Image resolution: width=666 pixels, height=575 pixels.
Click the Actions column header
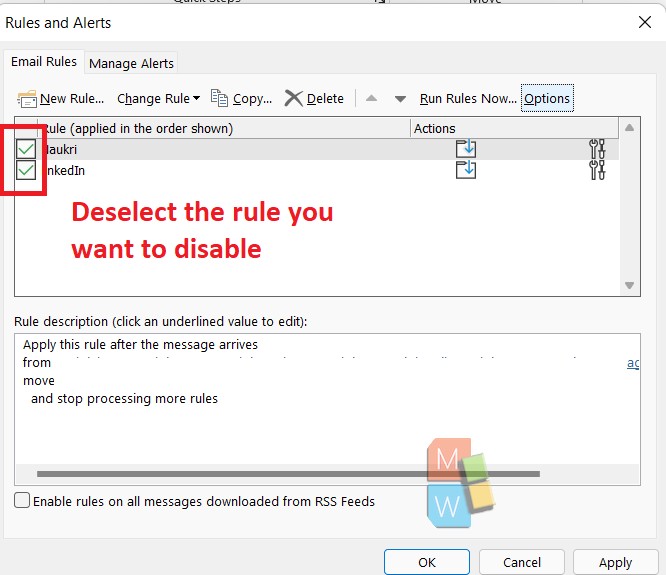click(x=514, y=128)
